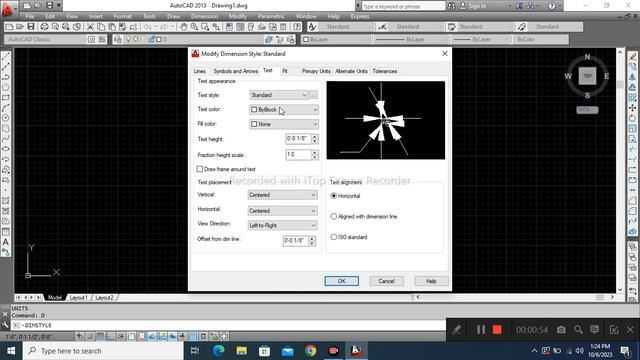
Task: Click the Offset from dim line spinner
Action: click(x=312, y=241)
